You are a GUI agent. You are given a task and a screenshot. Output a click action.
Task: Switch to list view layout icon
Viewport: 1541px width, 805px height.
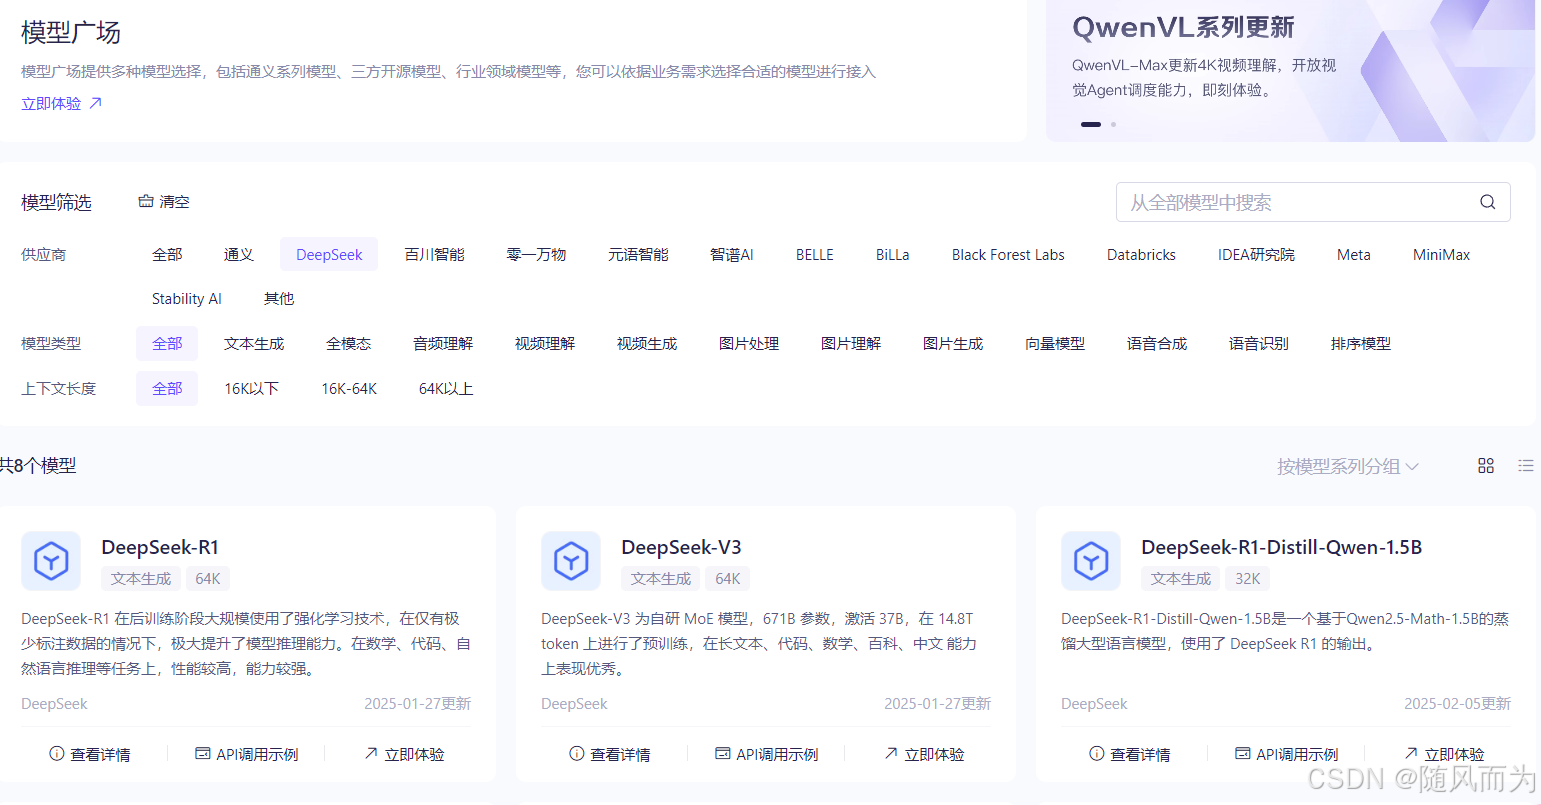1525,466
